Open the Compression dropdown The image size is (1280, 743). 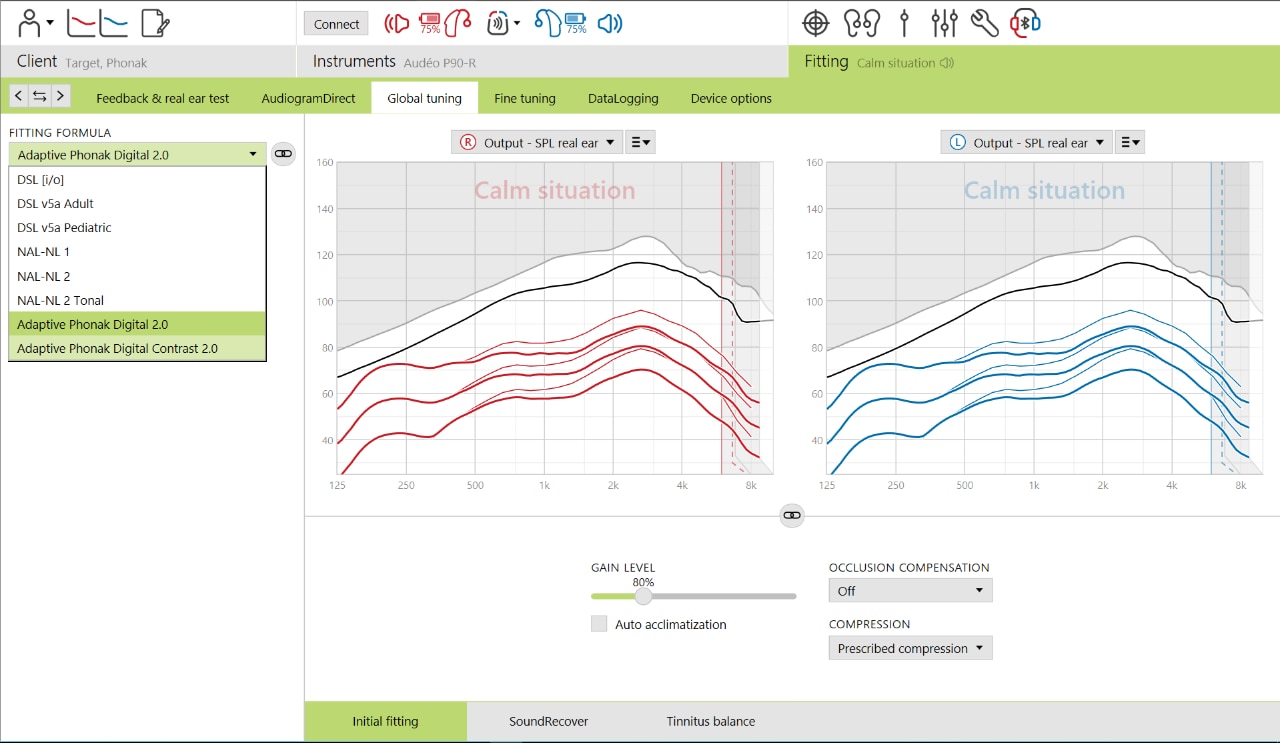point(909,647)
